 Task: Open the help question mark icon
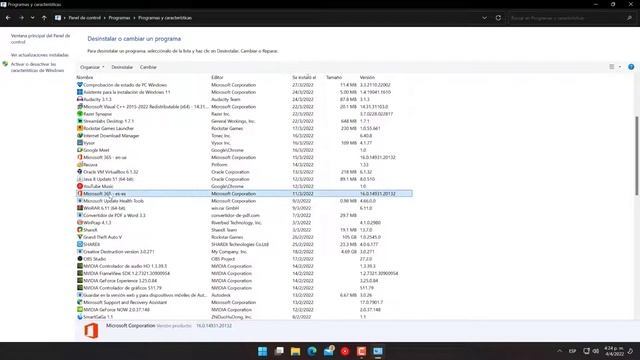tap(631, 67)
